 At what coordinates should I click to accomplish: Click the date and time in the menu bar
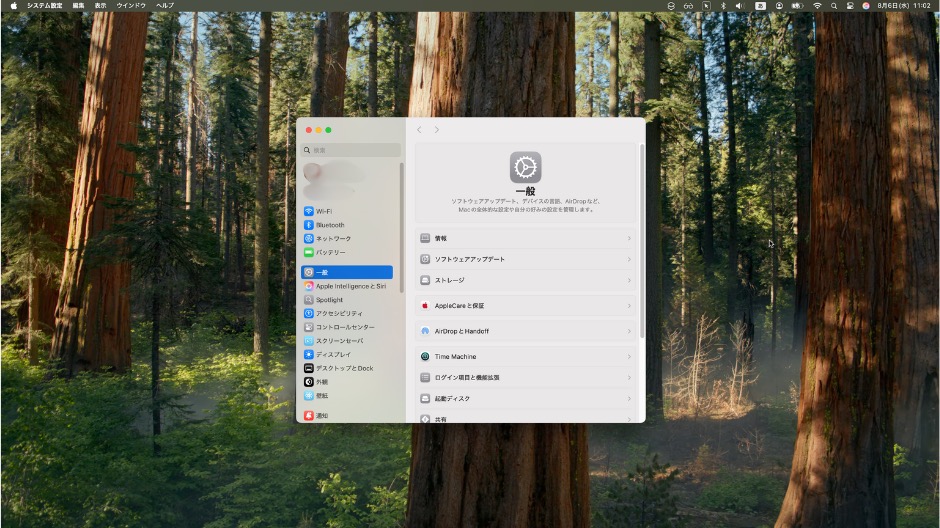(904, 5)
